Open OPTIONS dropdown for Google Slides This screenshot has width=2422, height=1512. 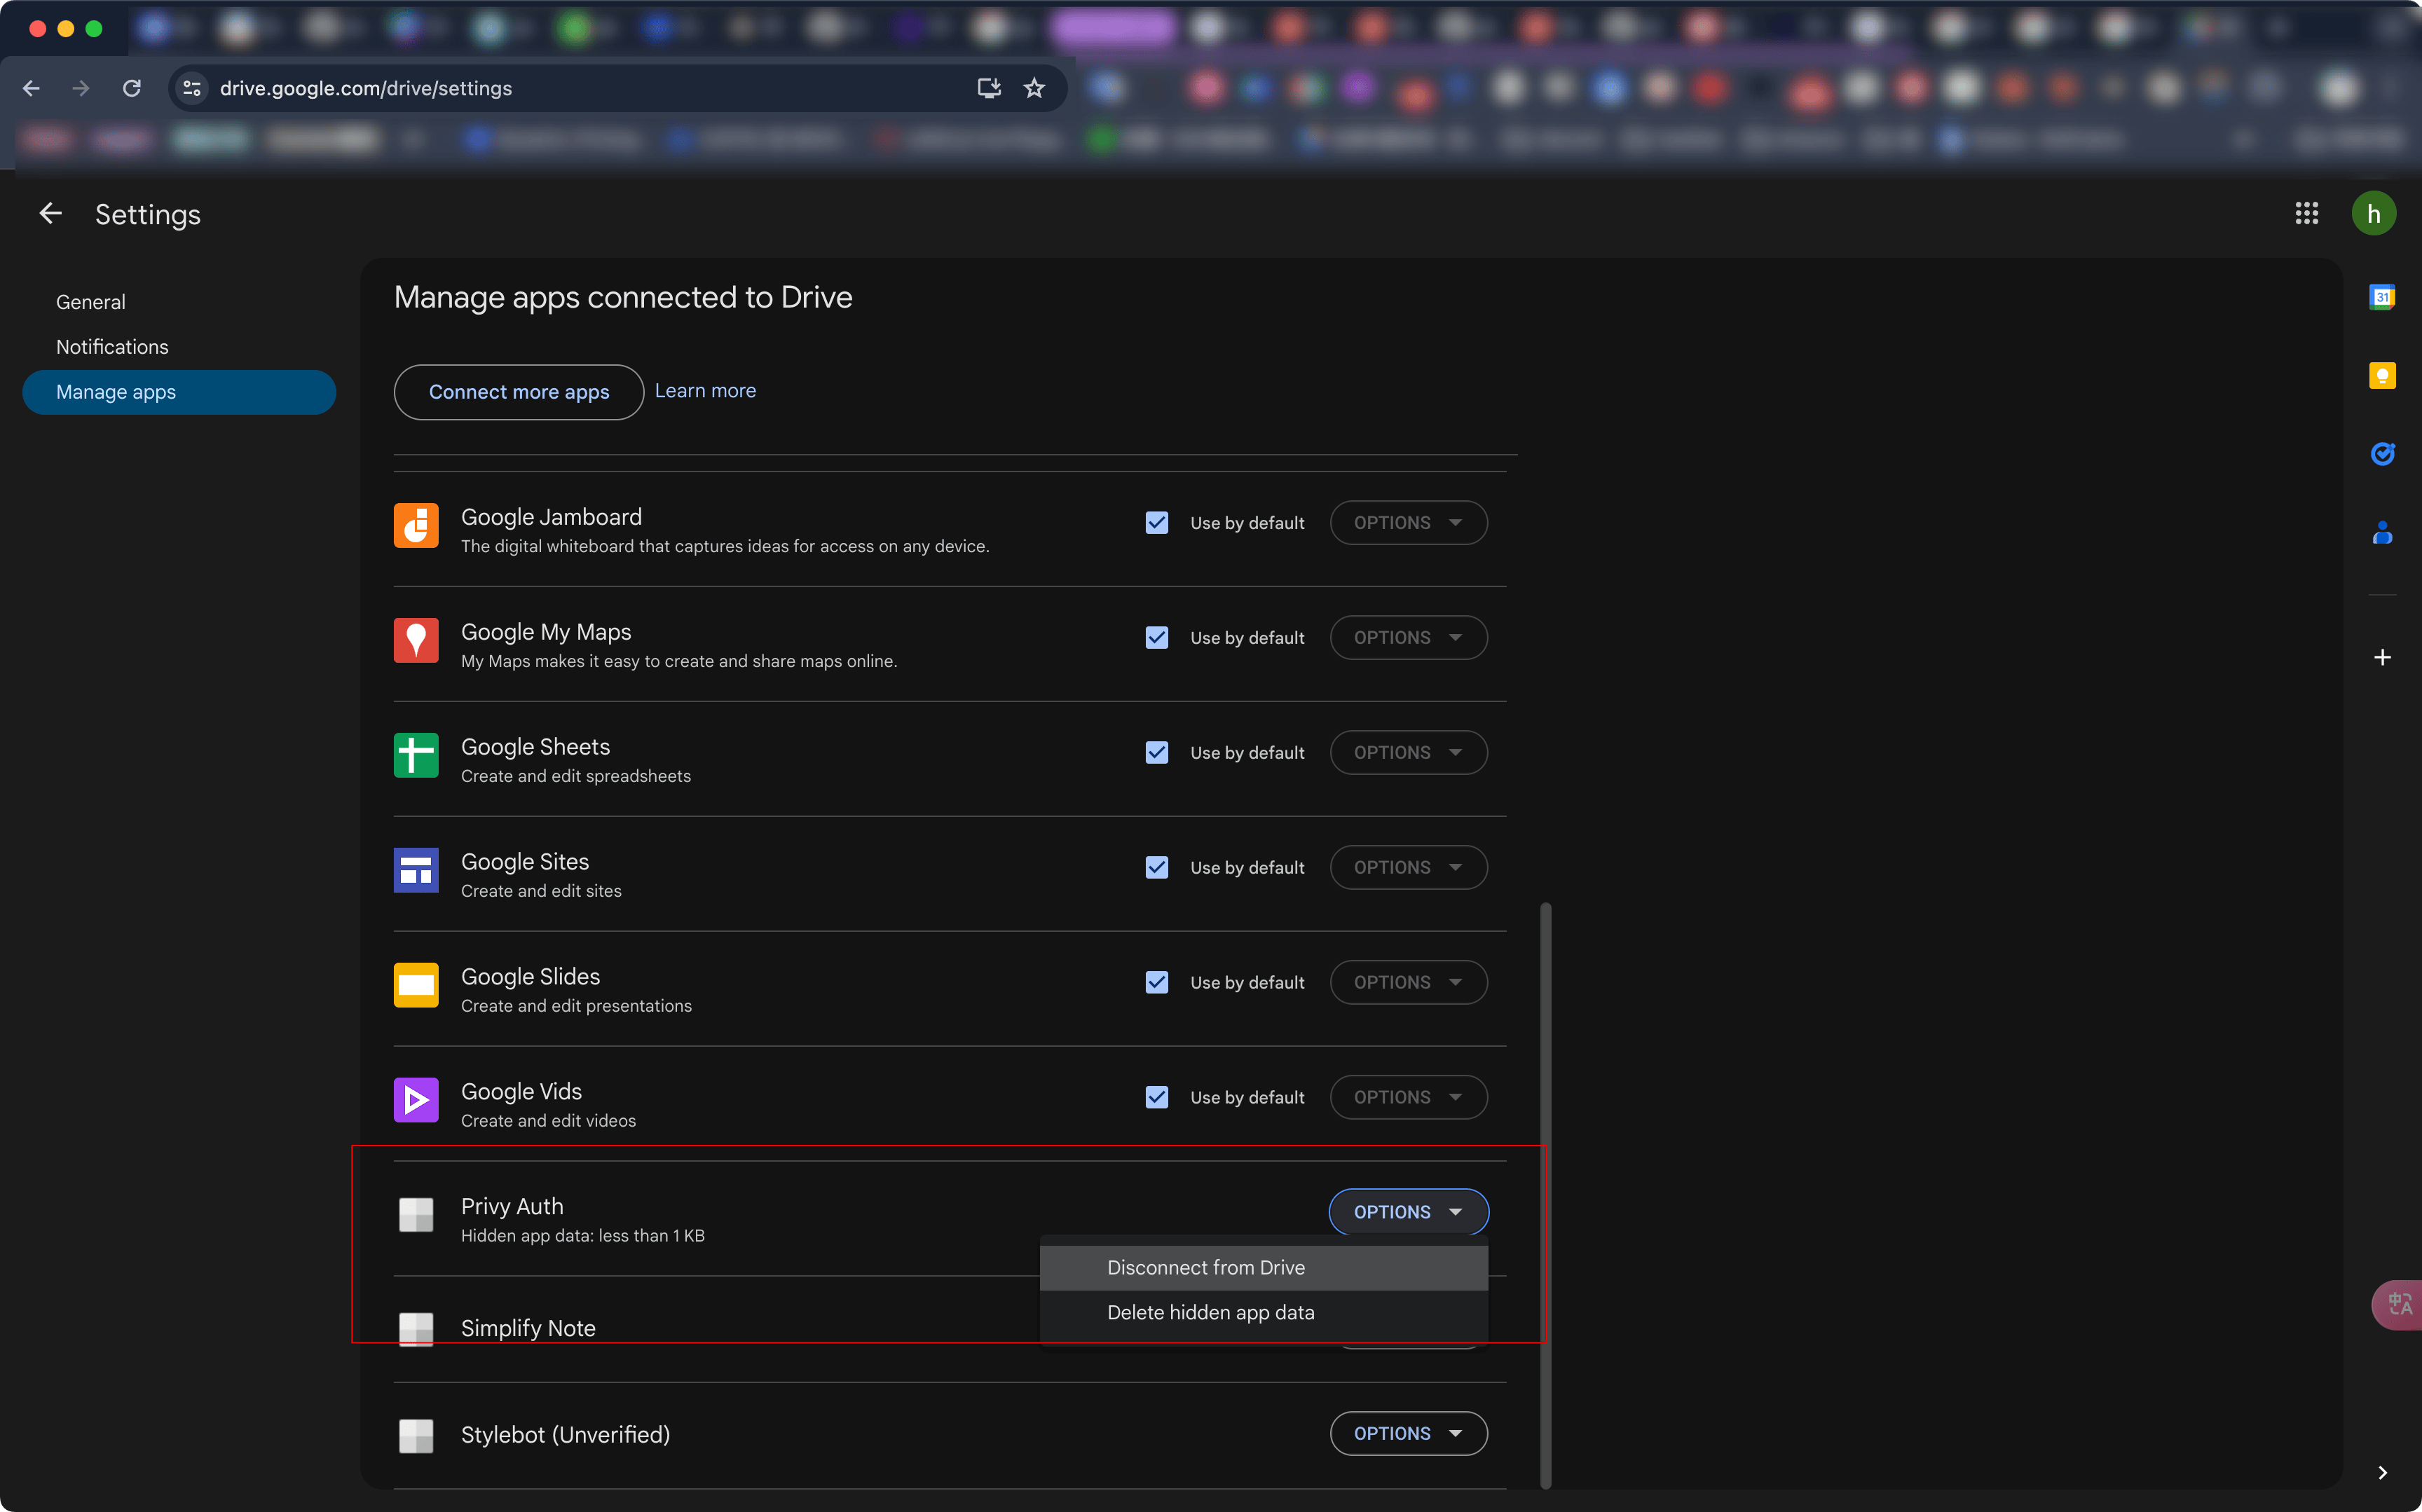(1408, 982)
